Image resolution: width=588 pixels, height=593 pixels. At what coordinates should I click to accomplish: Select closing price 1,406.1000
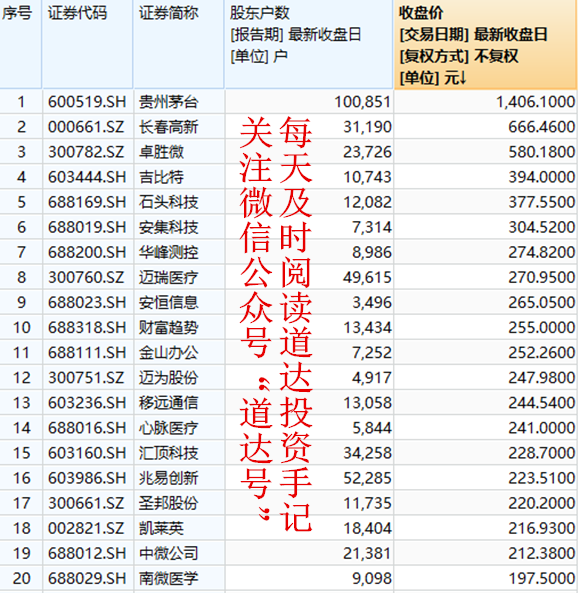click(x=535, y=102)
